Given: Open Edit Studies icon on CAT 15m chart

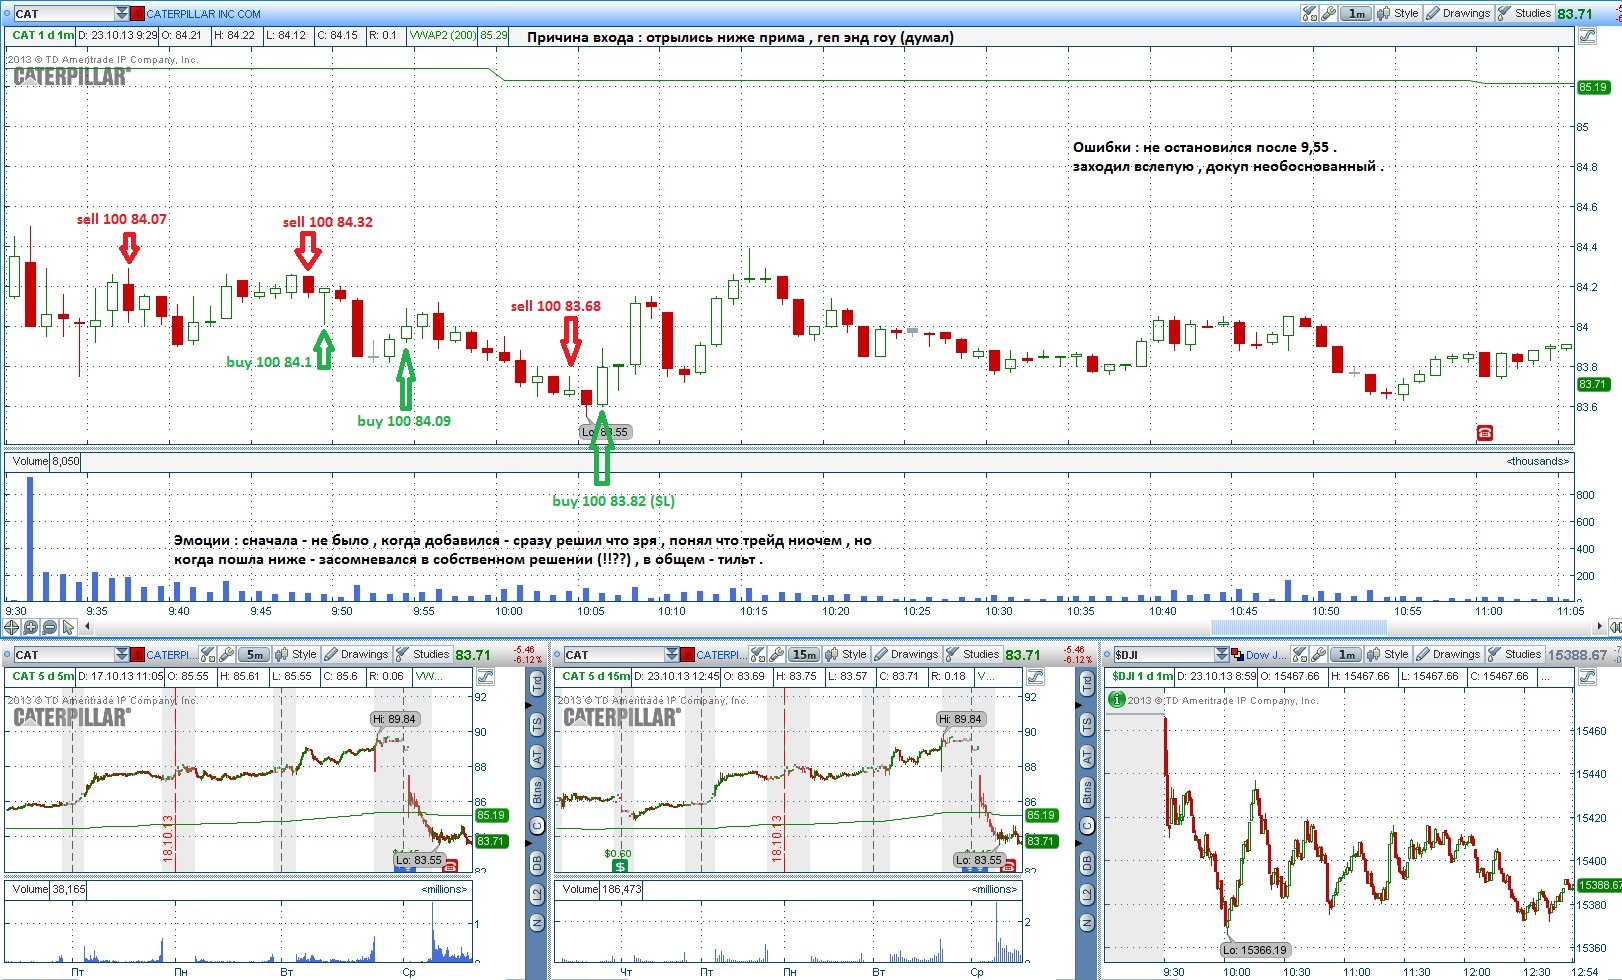Looking at the screenshot, I should [758, 654].
